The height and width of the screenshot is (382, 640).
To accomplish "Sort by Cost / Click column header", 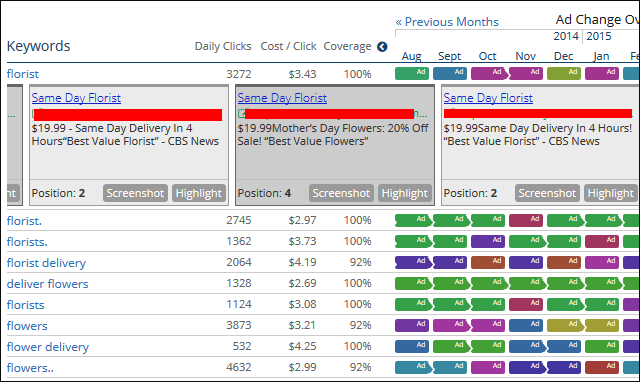I will tap(289, 47).
